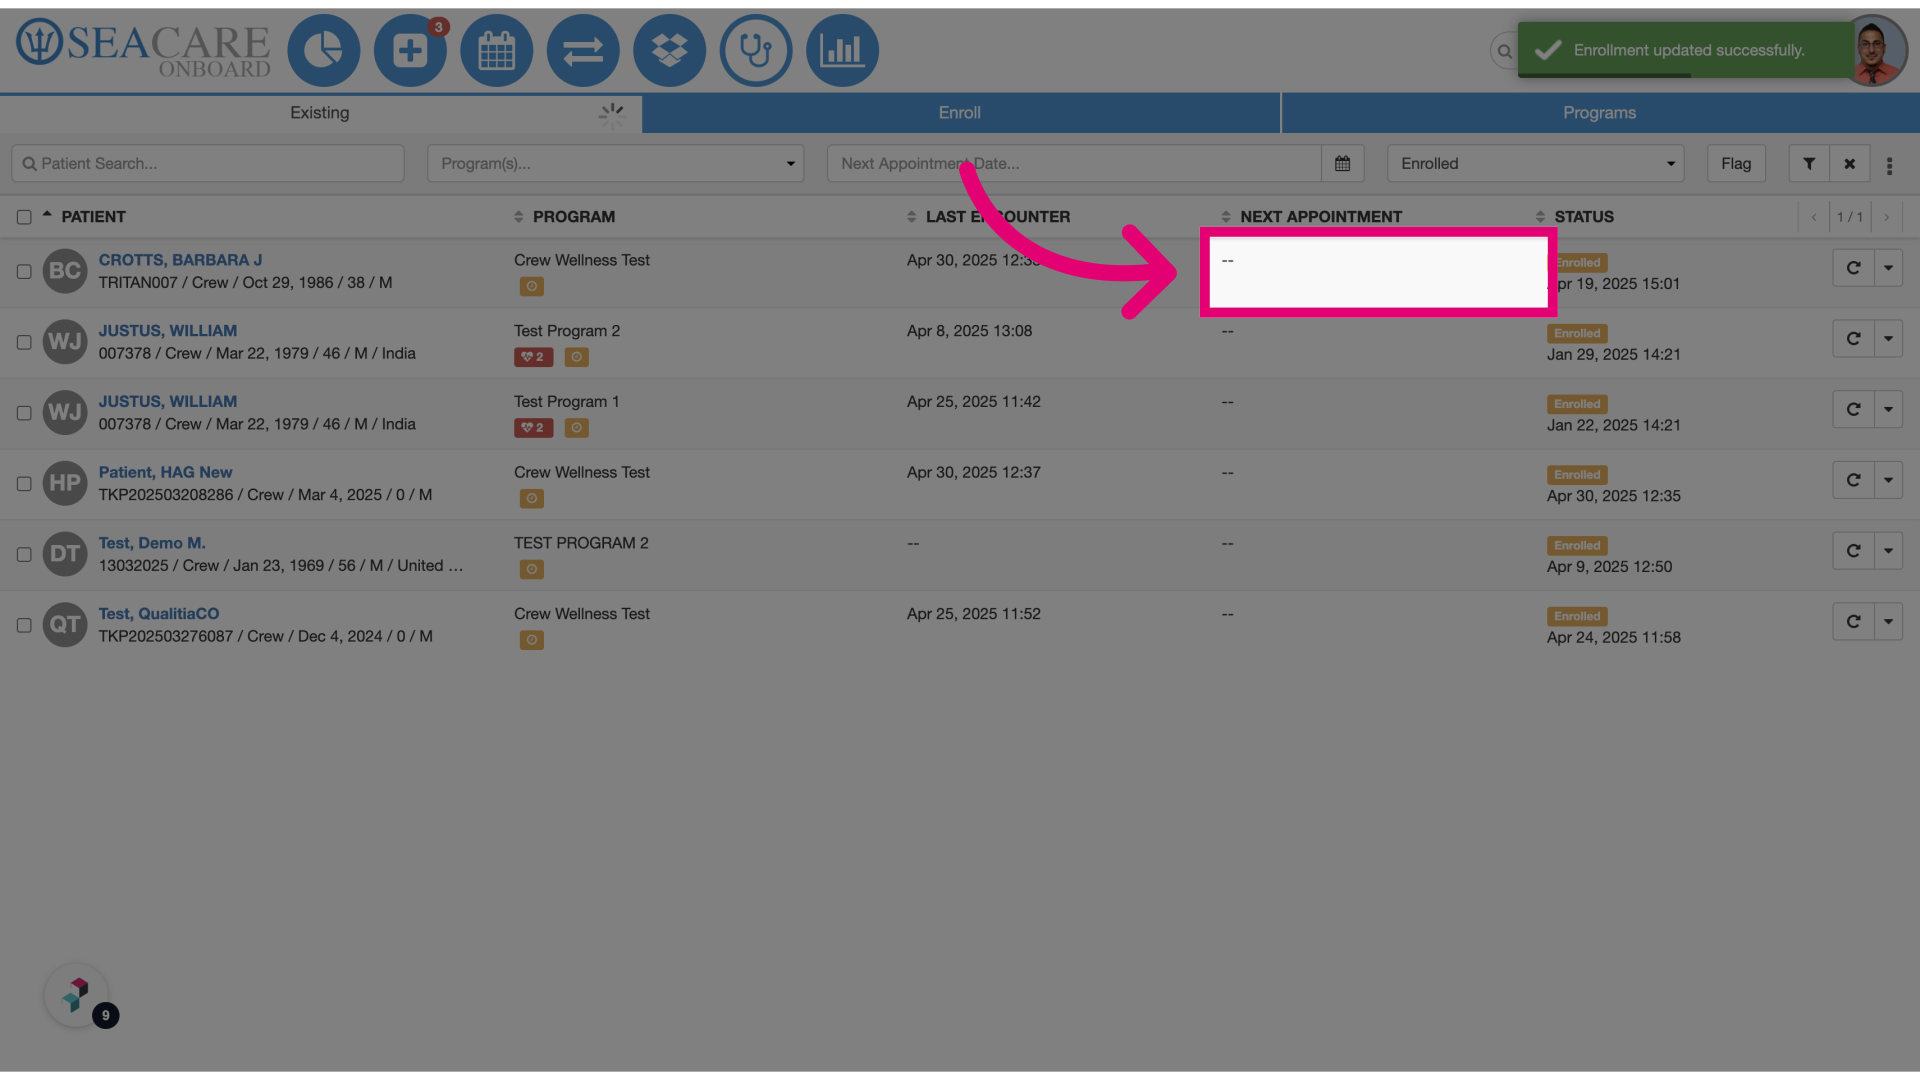Screen dimensions: 1920x1080
Task: Click the Flag filter button
Action: tap(1736, 163)
